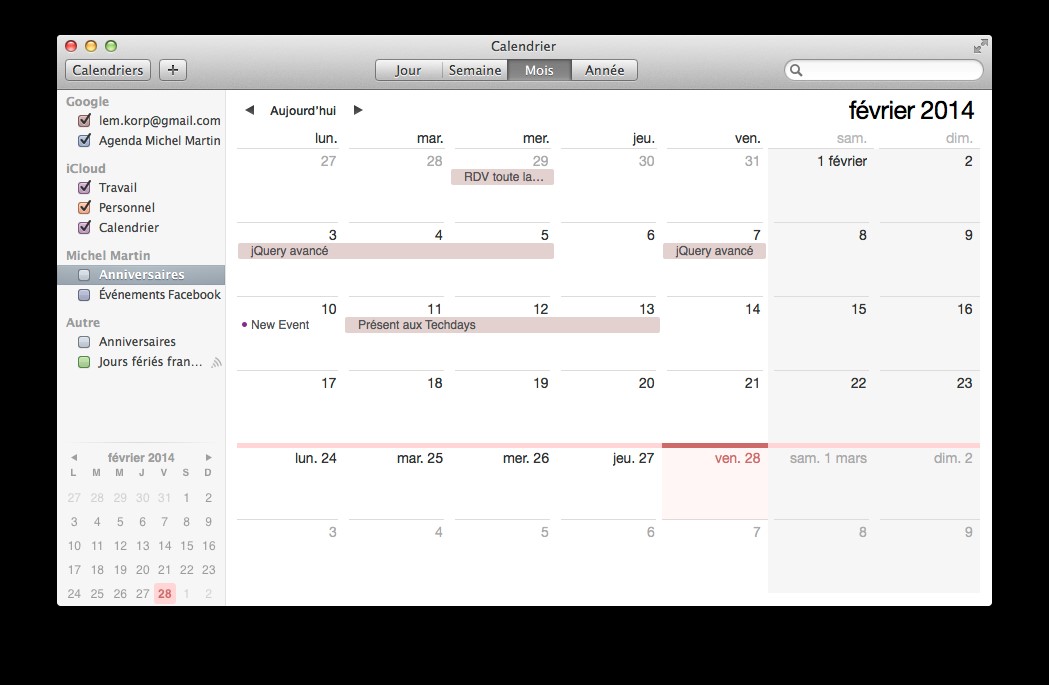Click purple dot of New Event
This screenshot has height=685, width=1049.
coord(244,325)
